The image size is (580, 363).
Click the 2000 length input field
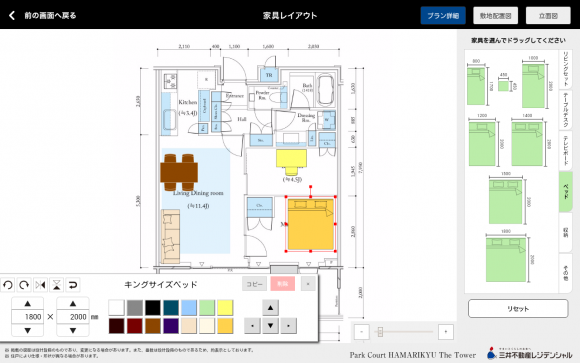click(73, 317)
